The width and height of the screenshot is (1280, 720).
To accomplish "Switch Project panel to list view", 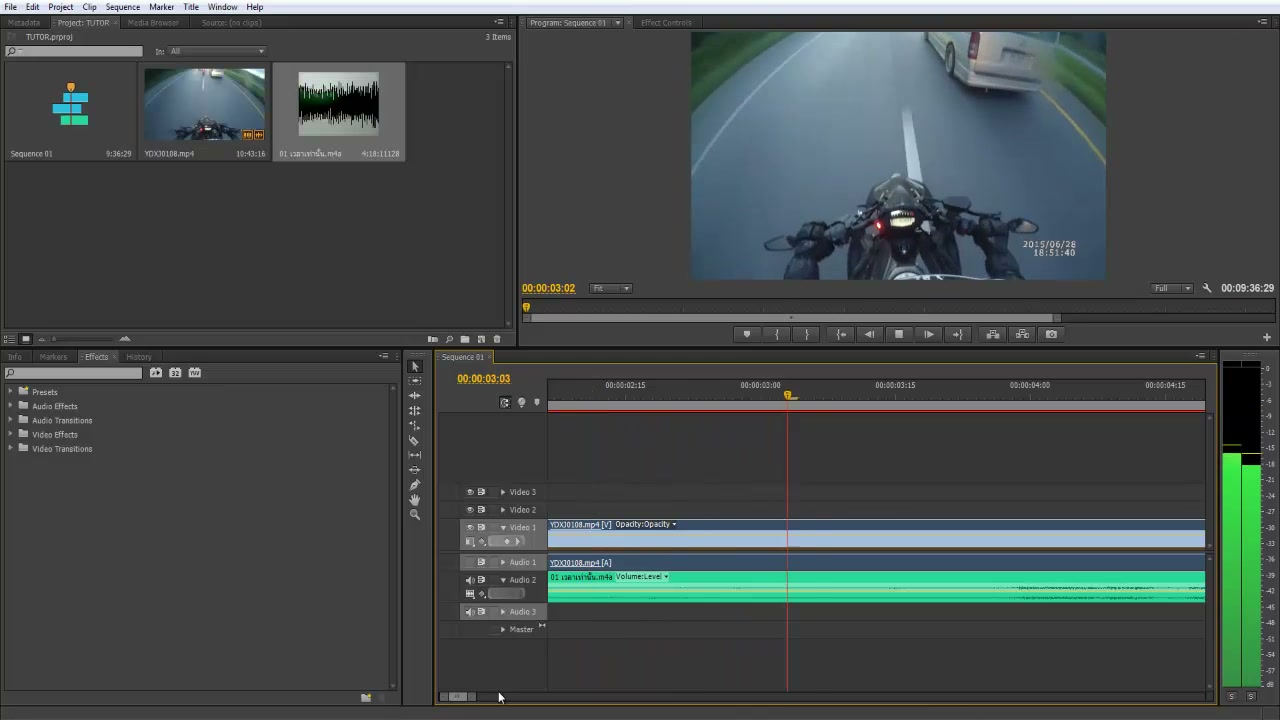I will pyautogui.click(x=9, y=339).
